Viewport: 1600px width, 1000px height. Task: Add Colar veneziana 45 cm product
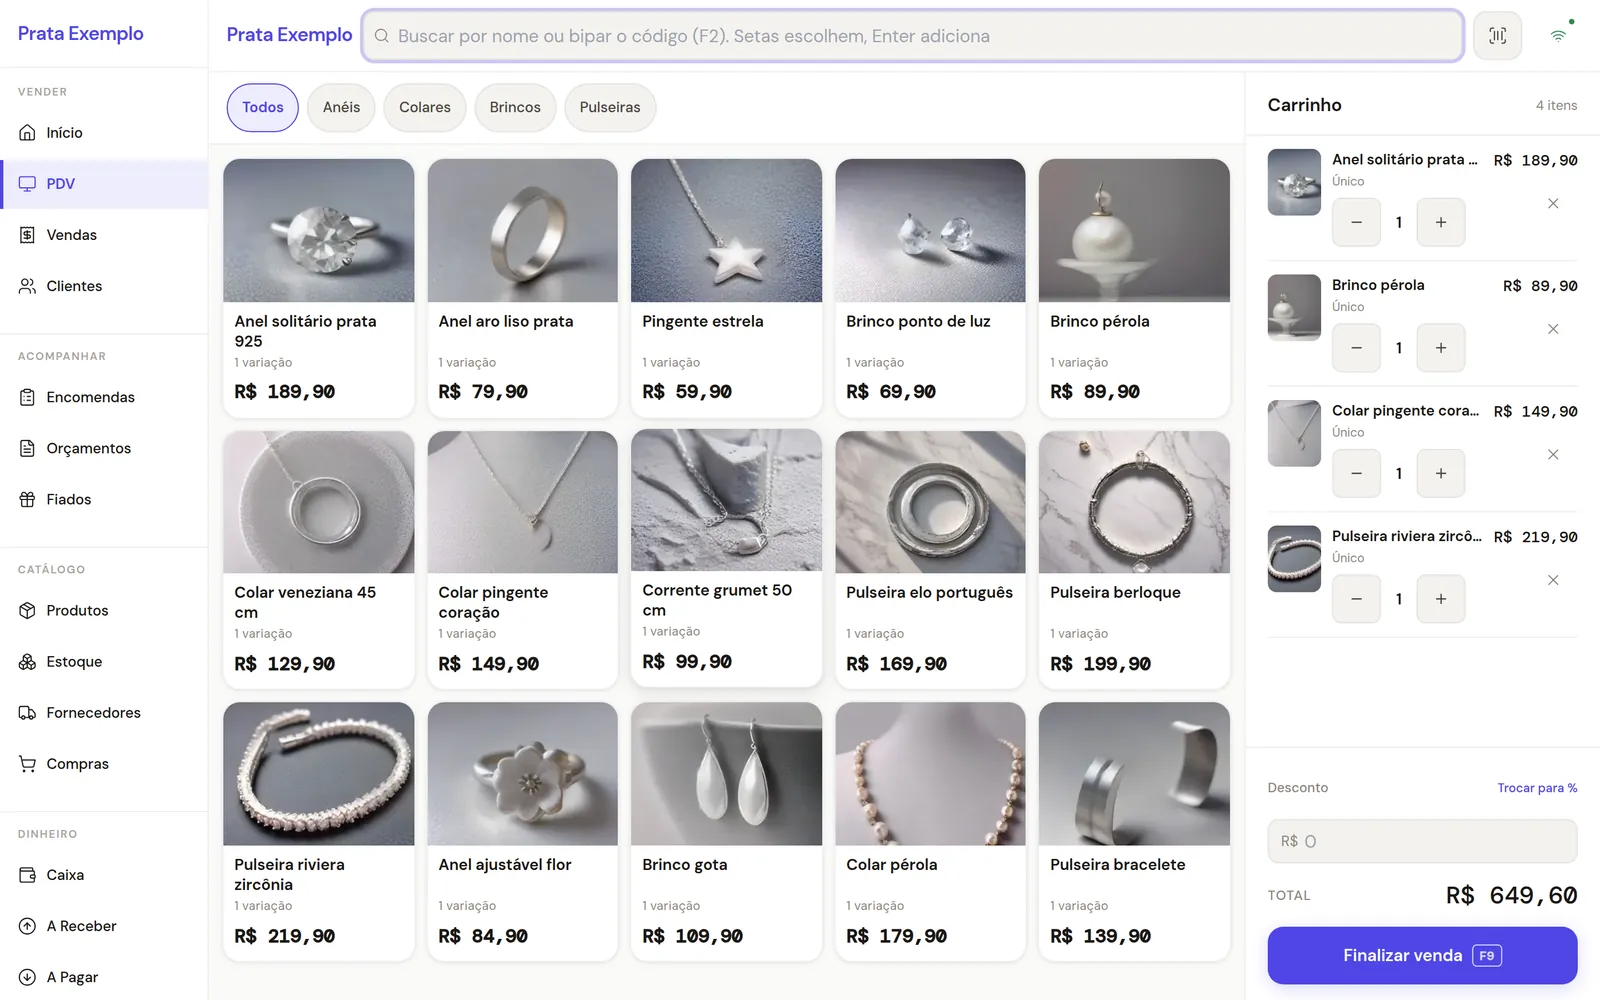click(x=318, y=560)
